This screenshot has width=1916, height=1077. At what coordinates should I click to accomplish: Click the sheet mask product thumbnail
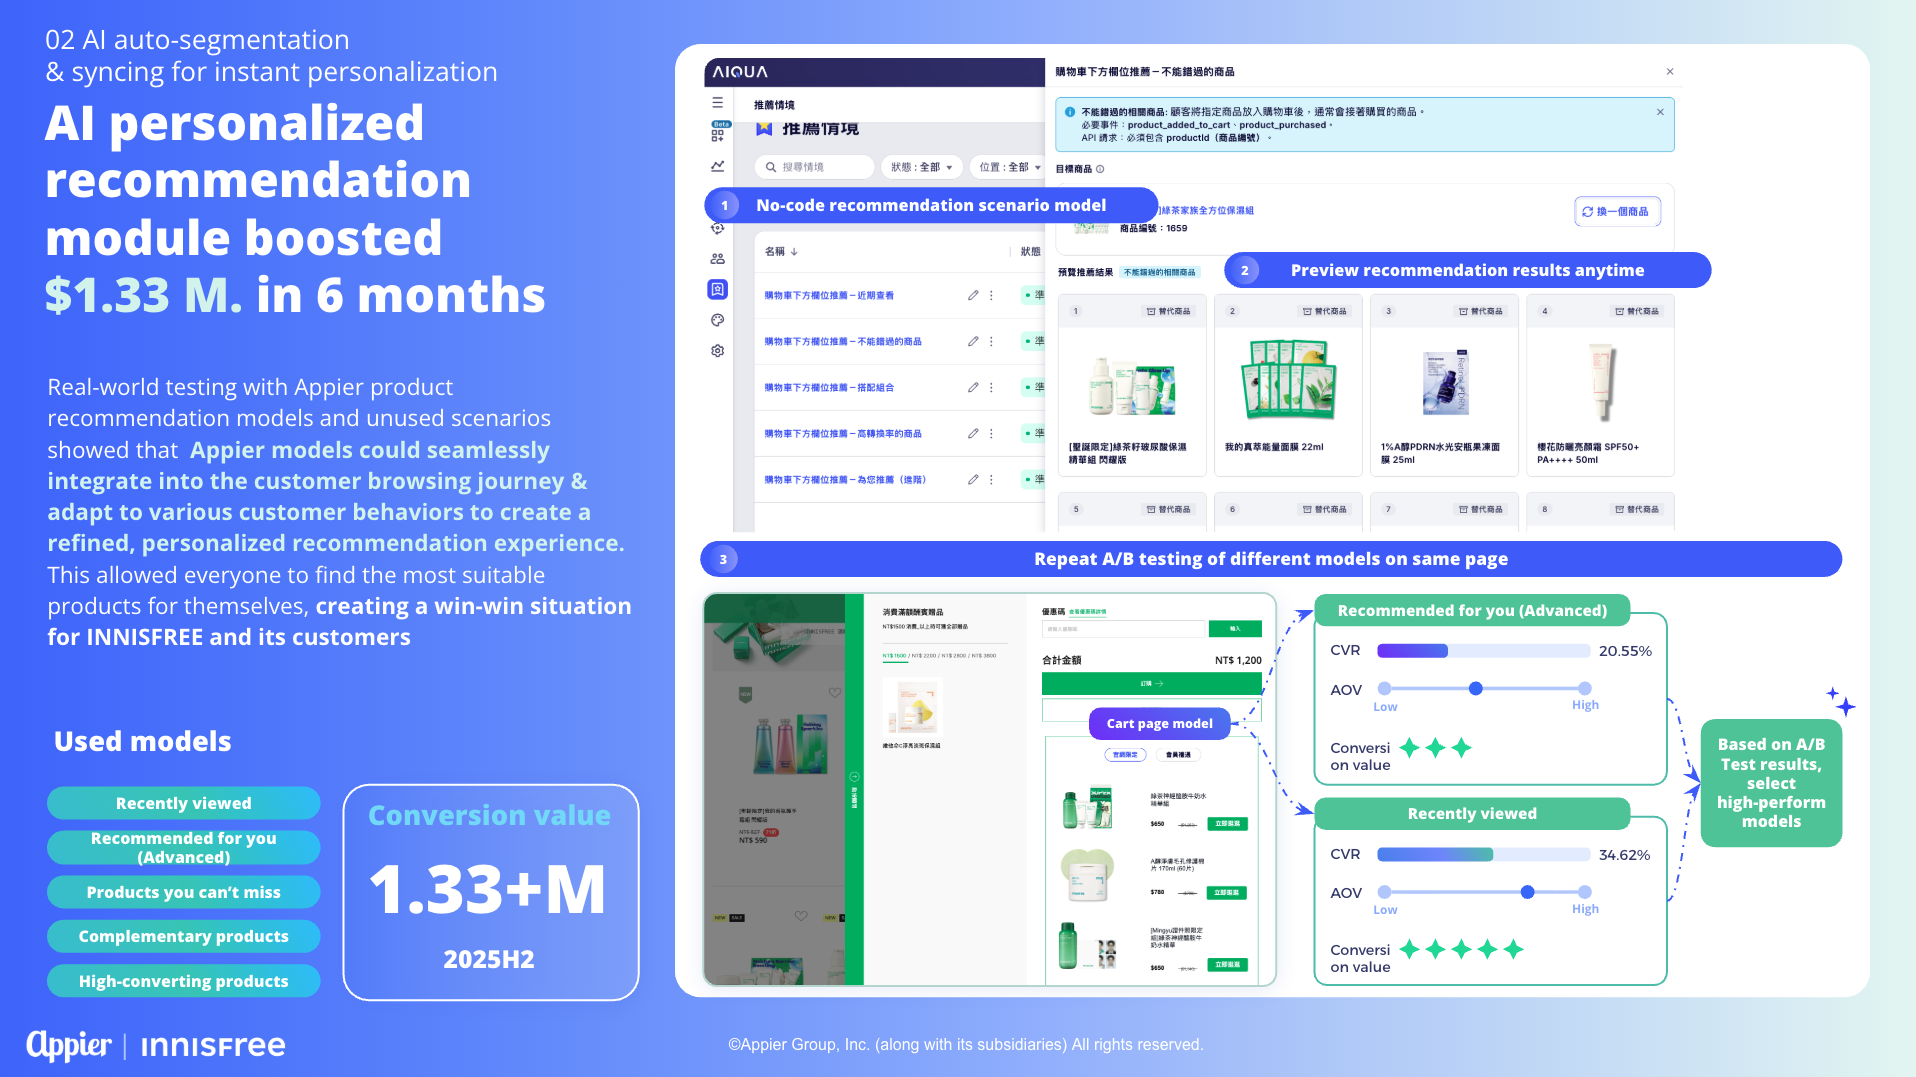click(x=1287, y=380)
